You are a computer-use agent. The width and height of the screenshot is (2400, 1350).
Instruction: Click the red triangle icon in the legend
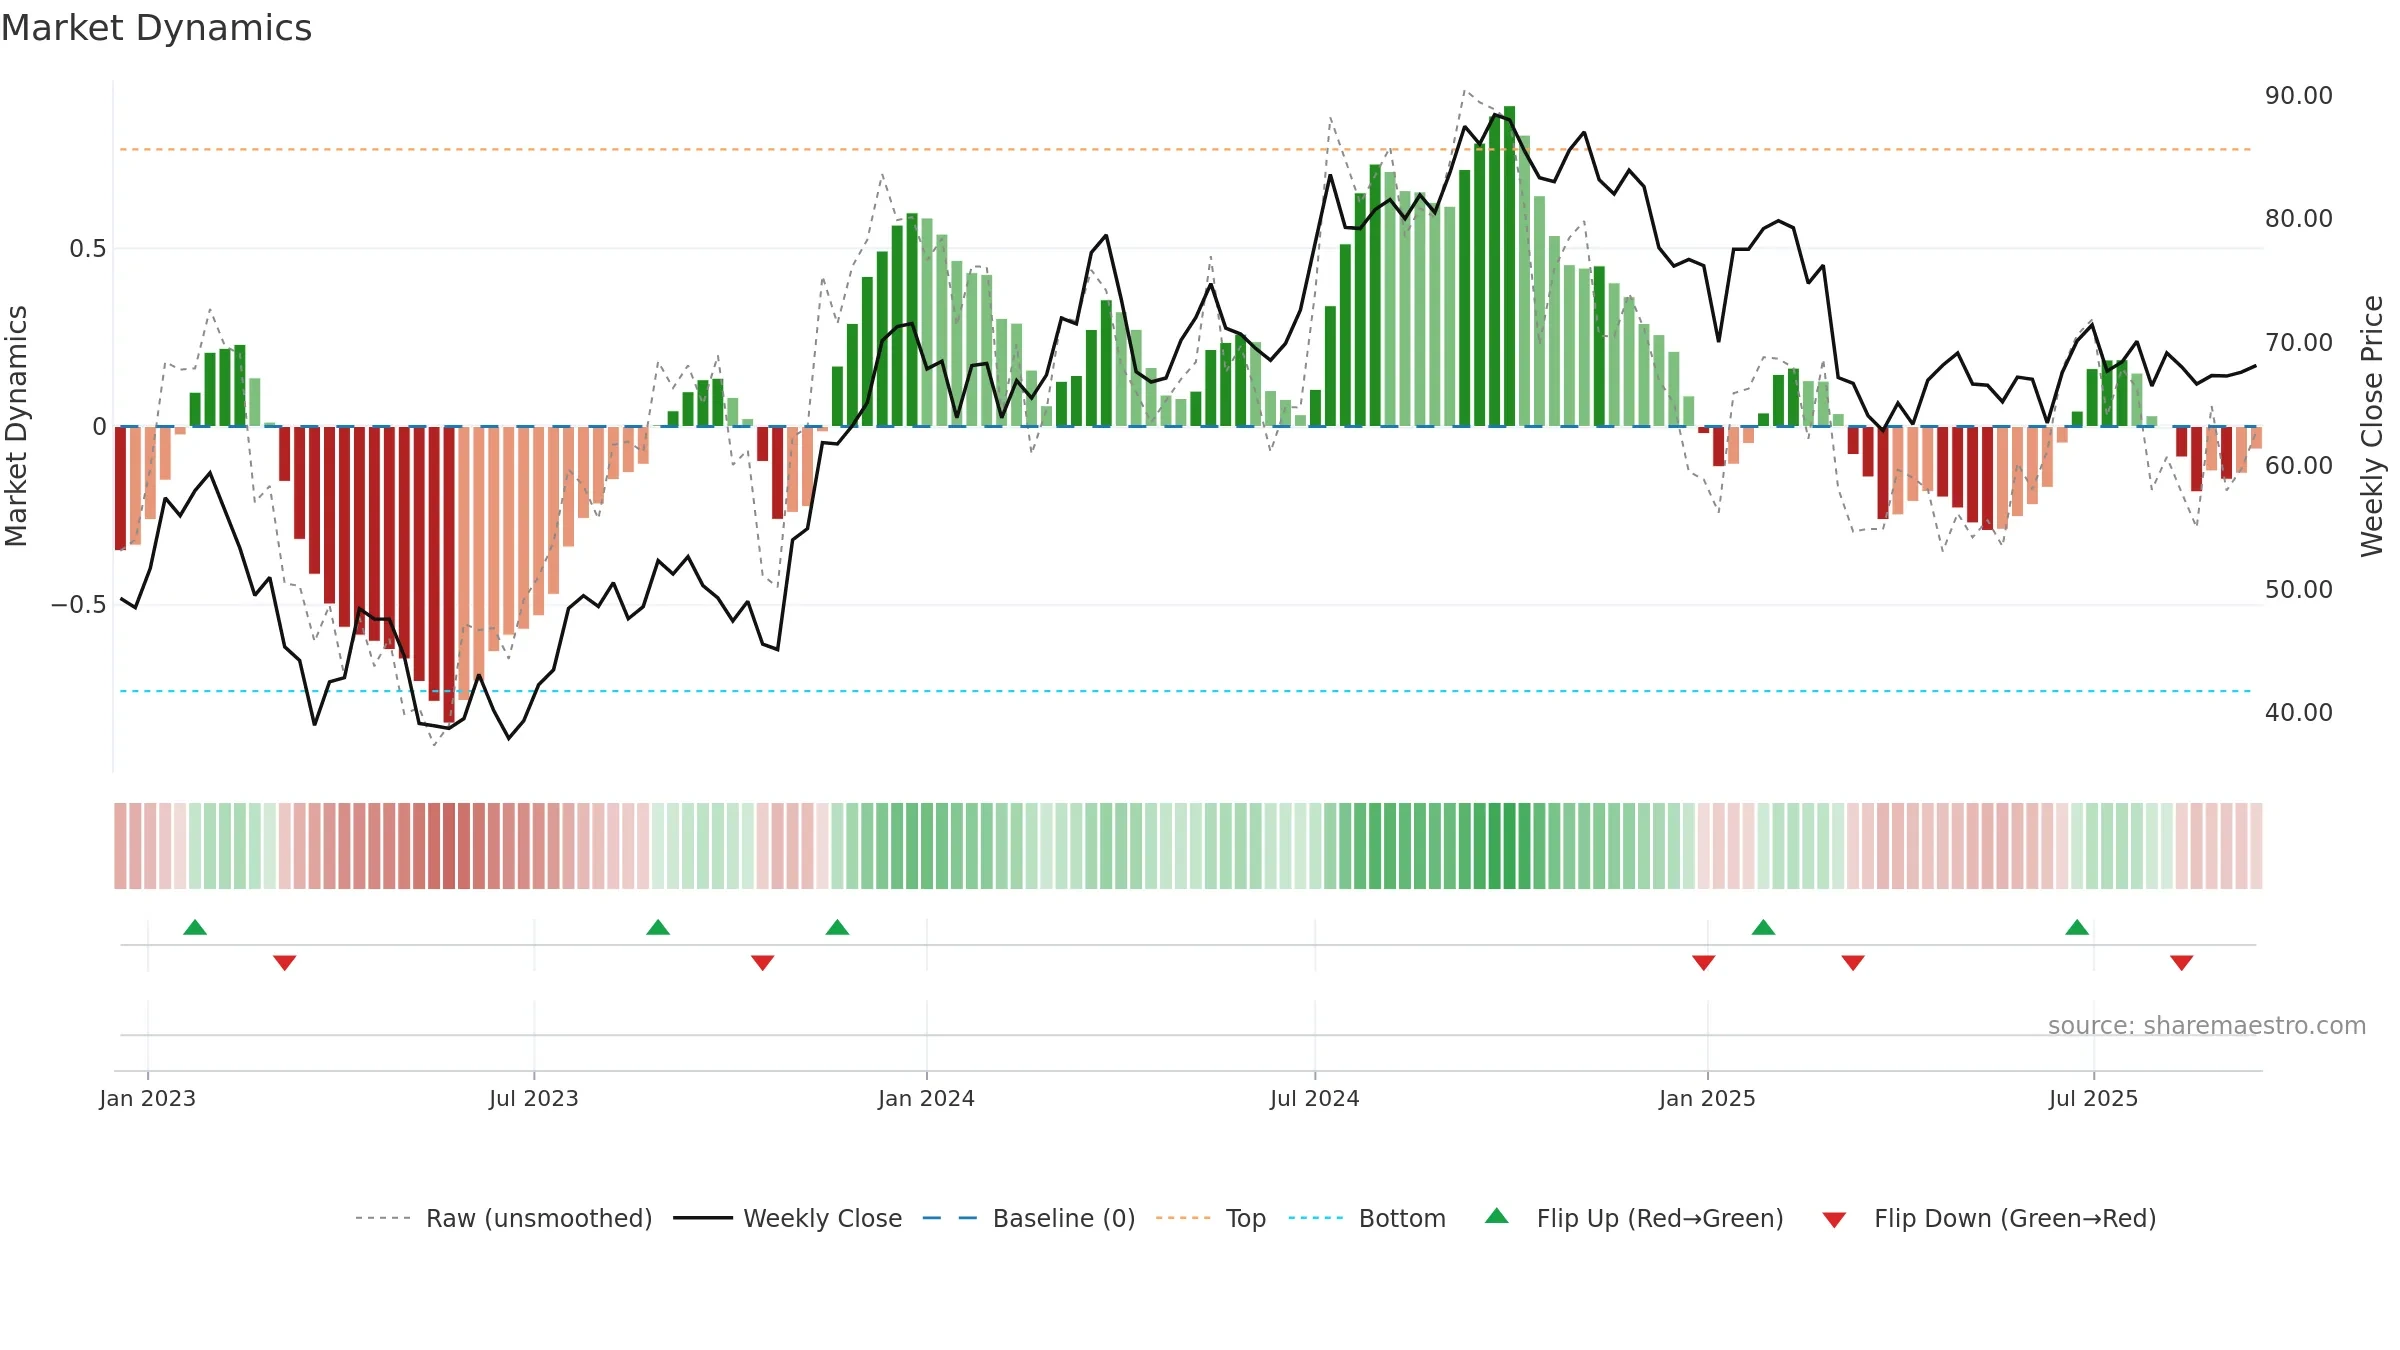tap(1834, 1220)
